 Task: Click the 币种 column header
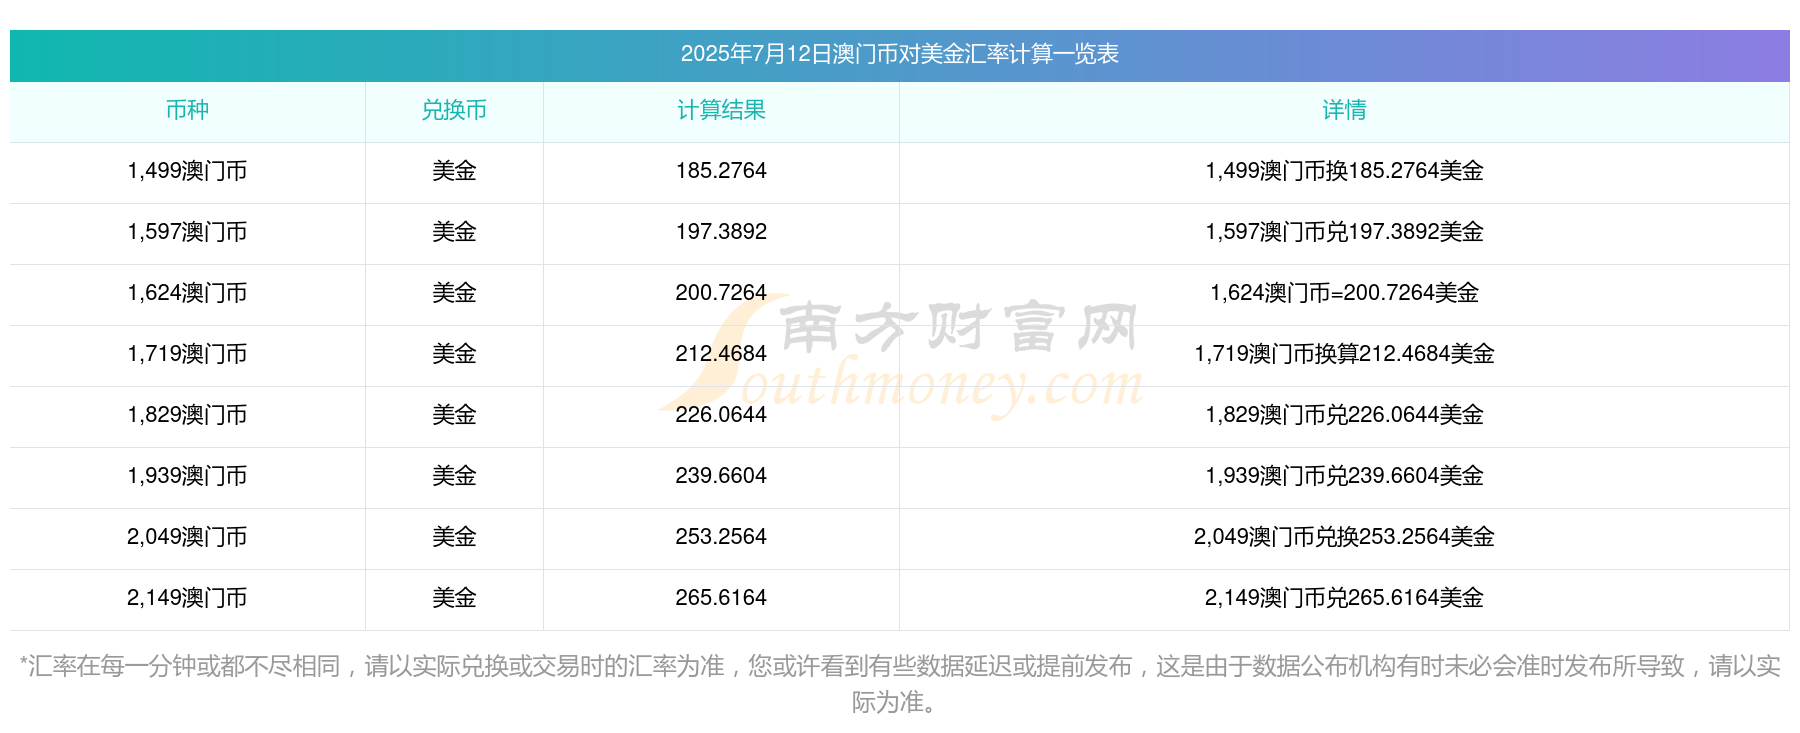[x=187, y=110]
